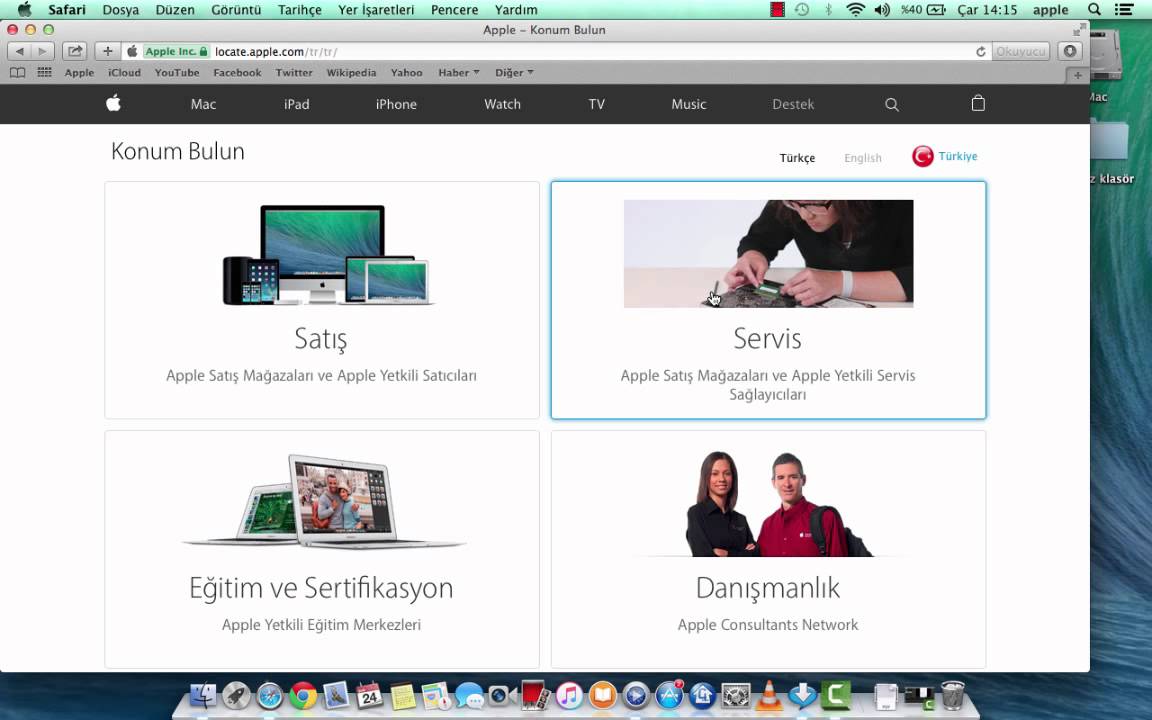
Task: Open the Share button in Safari toolbar
Action: (x=75, y=51)
